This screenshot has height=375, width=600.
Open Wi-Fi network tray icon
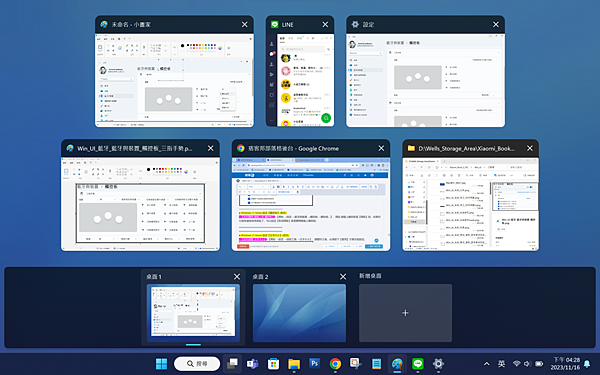tap(517, 364)
